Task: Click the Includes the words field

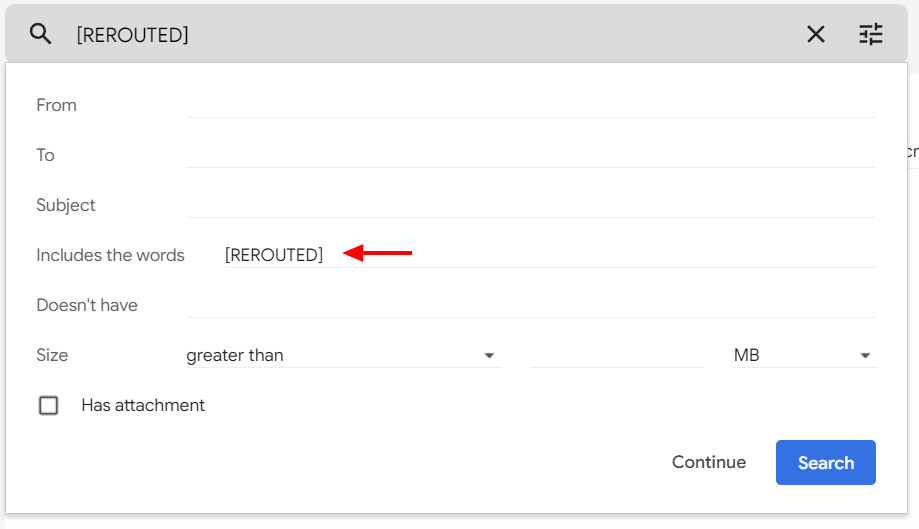Action: pyautogui.click(x=550, y=255)
